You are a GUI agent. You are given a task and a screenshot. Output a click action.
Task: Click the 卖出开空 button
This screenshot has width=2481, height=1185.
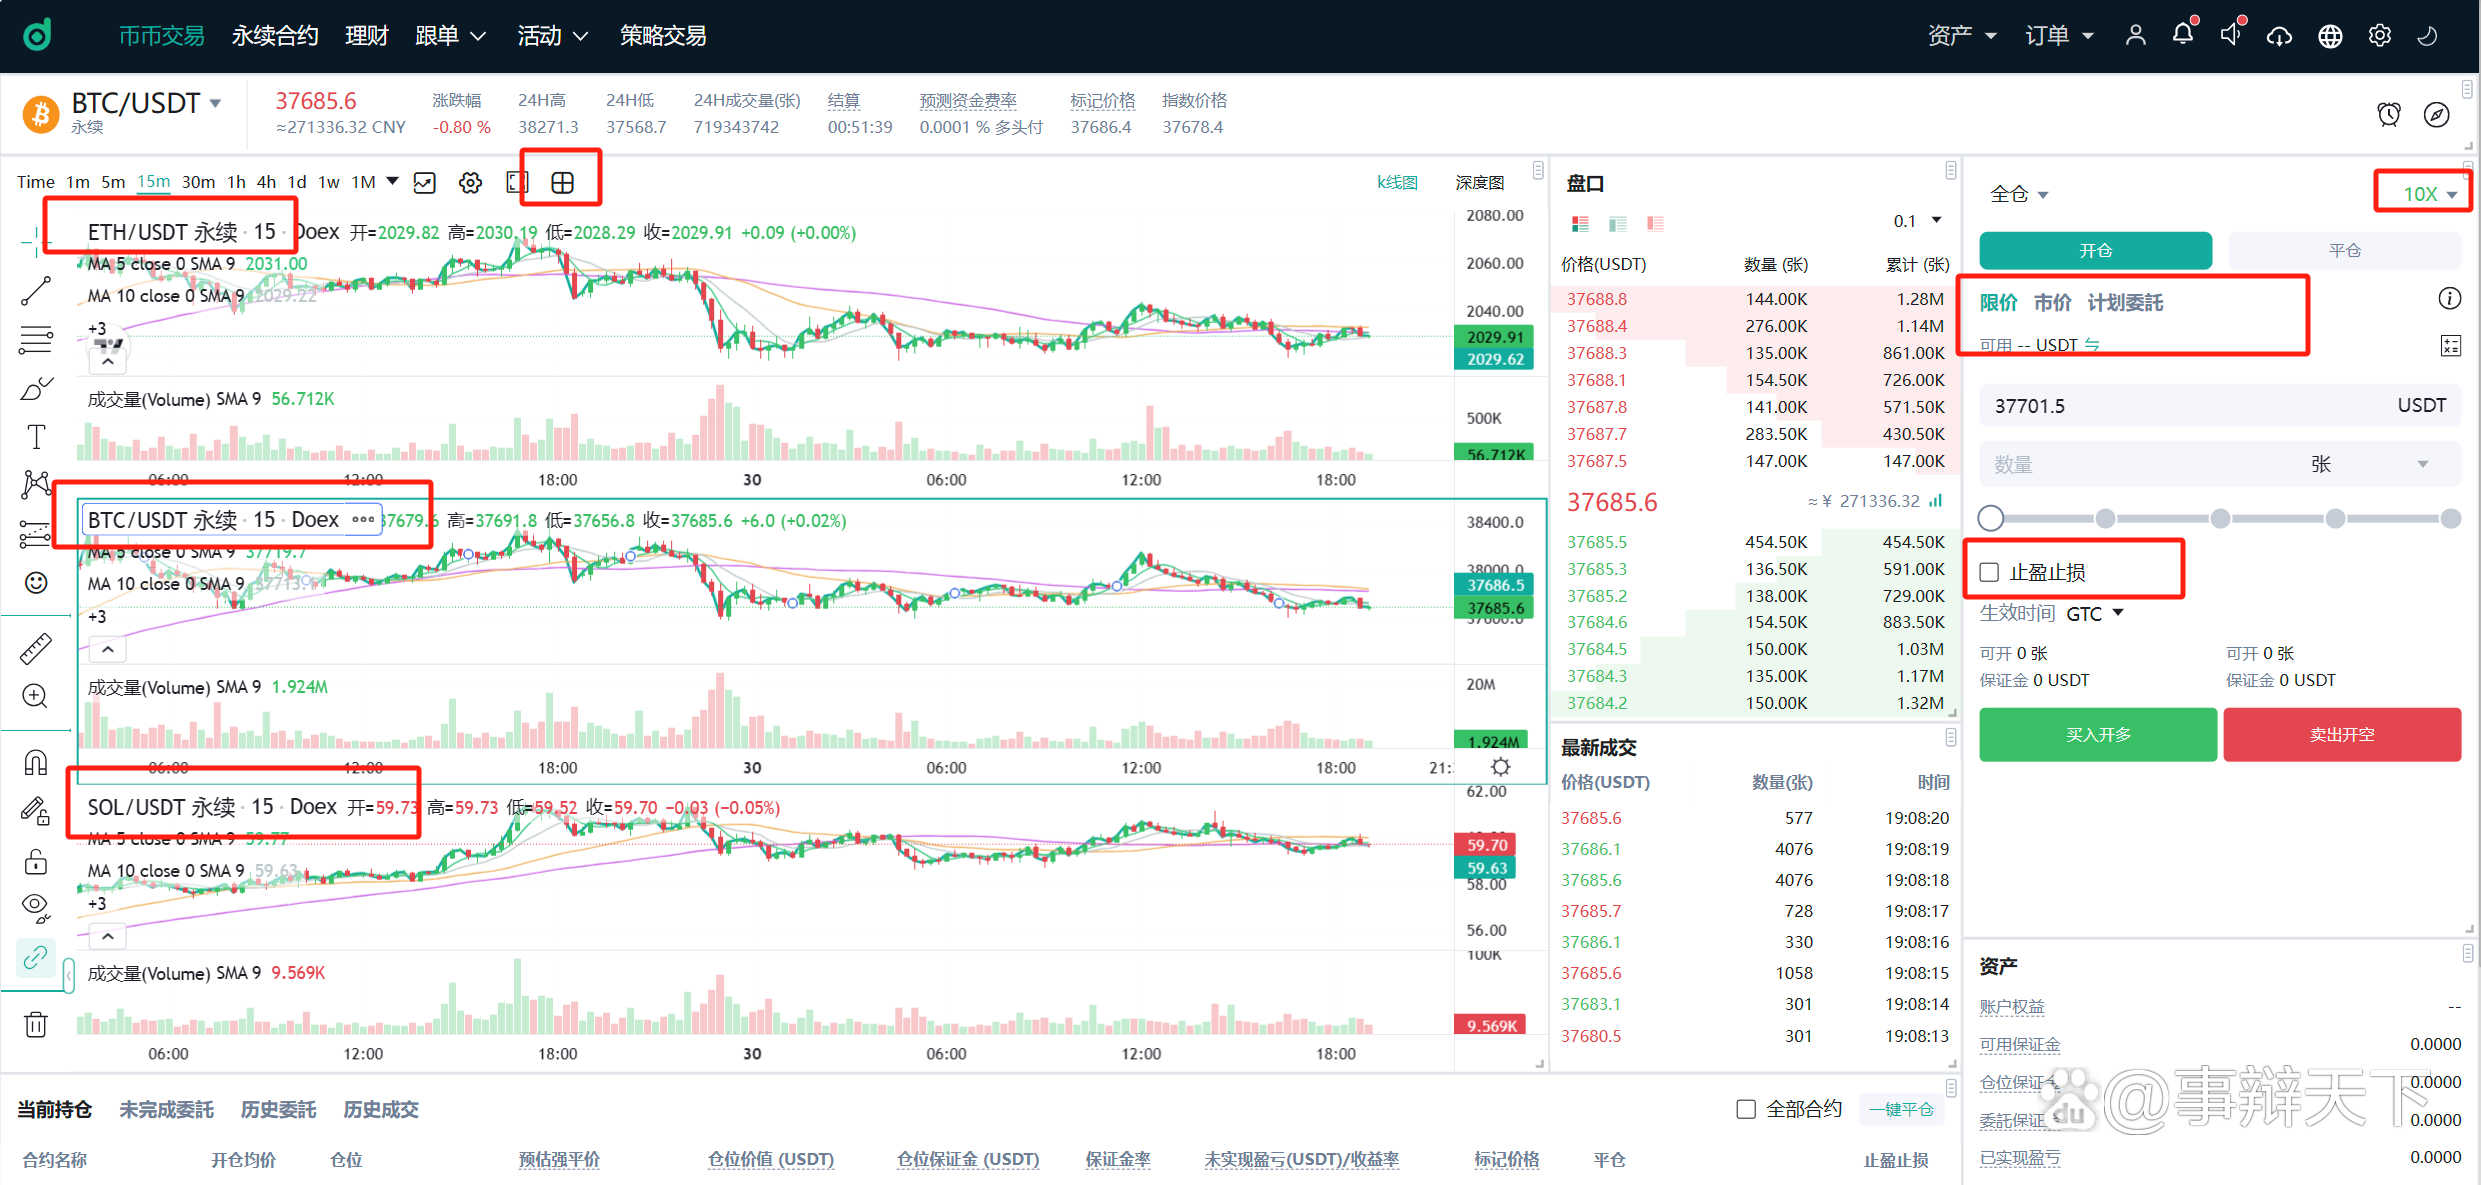coord(2342,735)
